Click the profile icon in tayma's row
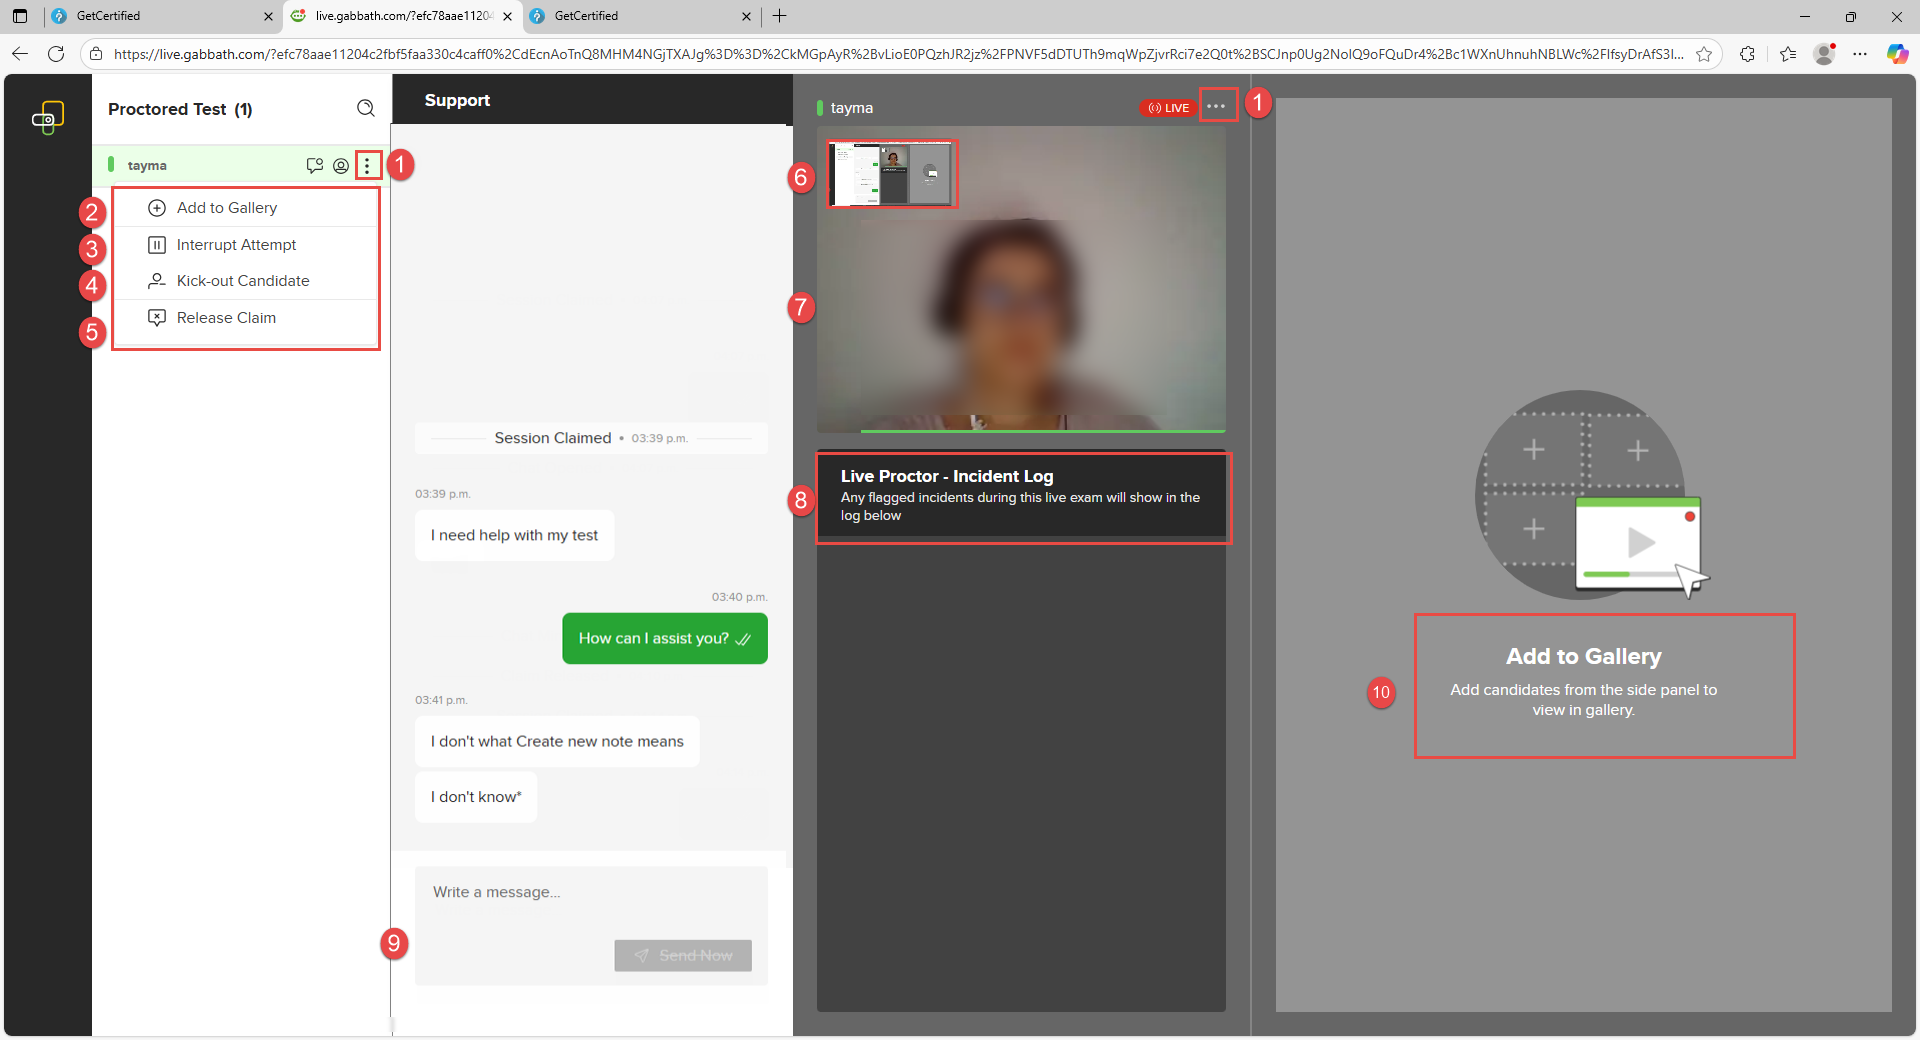The width and height of the screenshot is (1920, 1040). pyautogui.click(x=341, y=166)
